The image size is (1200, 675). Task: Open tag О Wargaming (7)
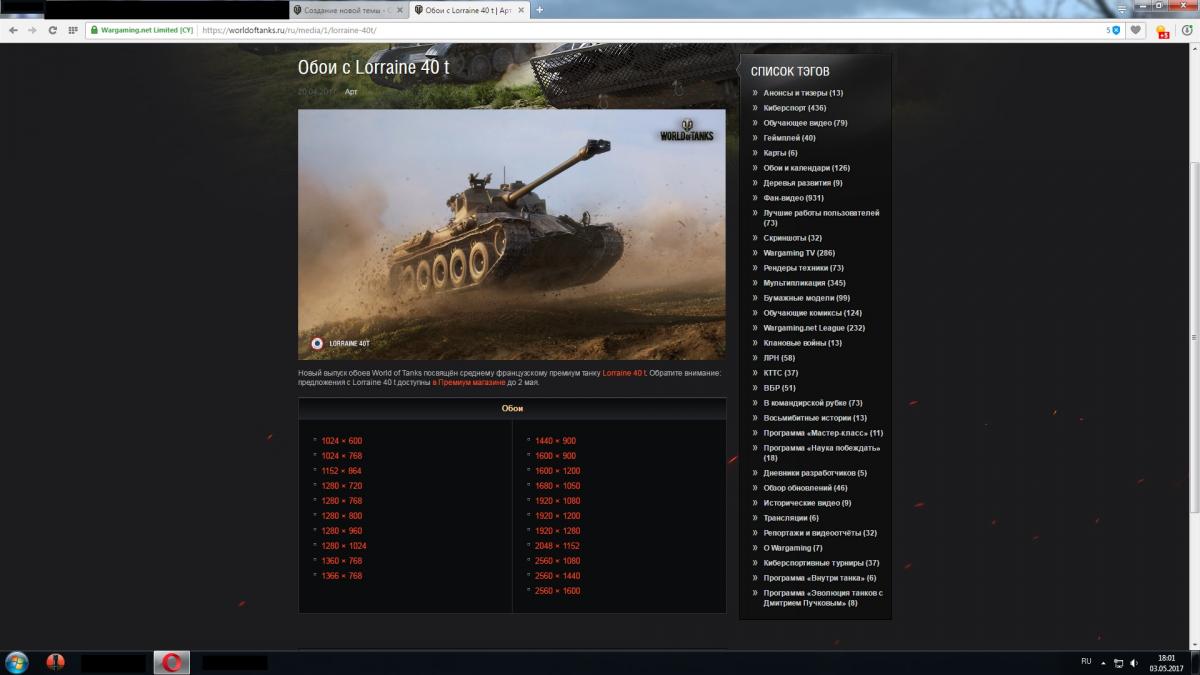click(x=793, y=548)
